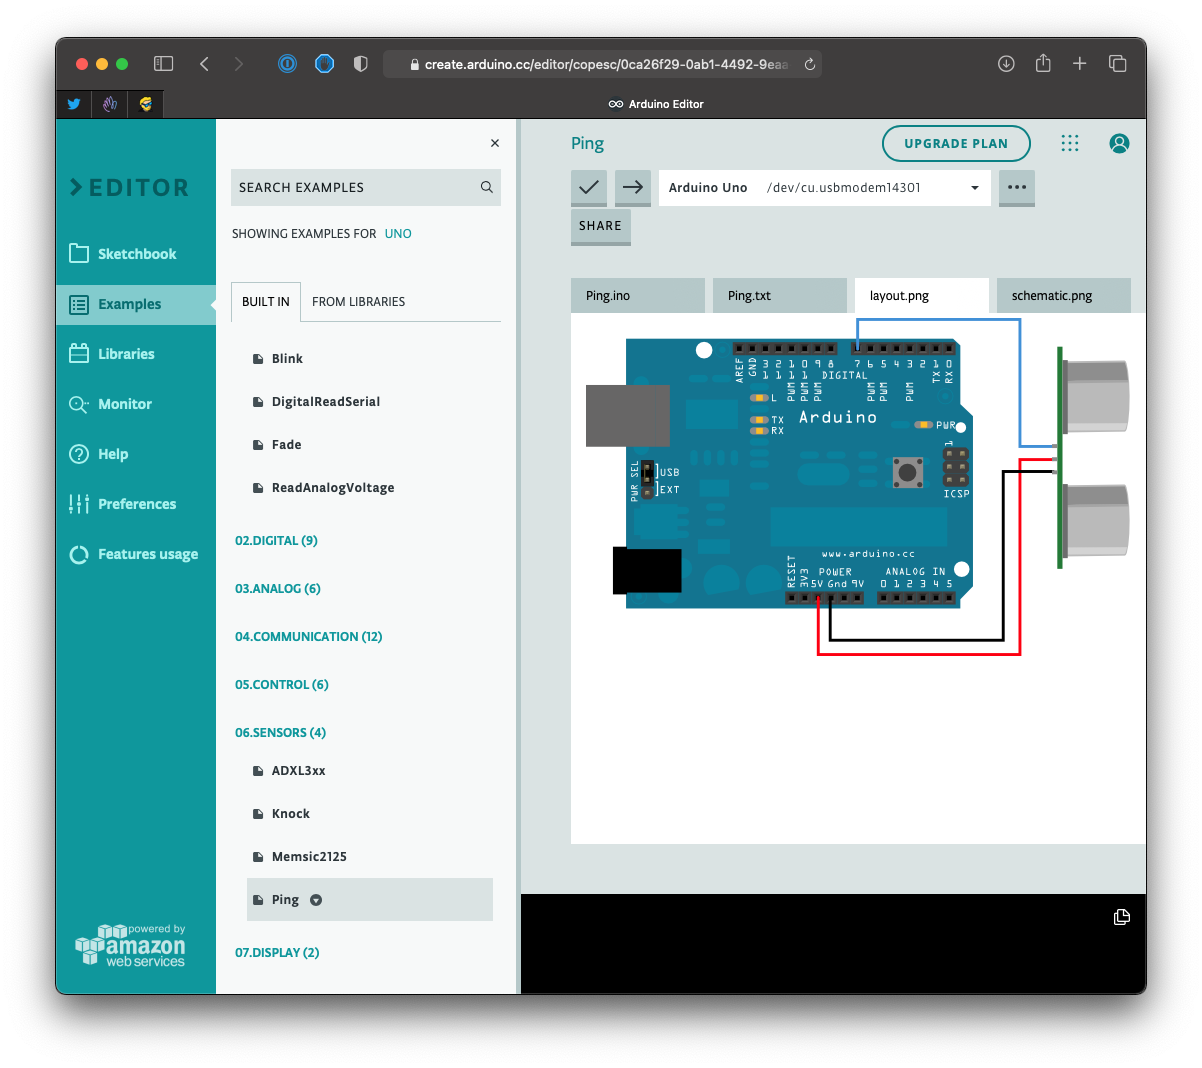Click the Verify checkmark button
1202x1068 pixels.
[x=589, y=187]
